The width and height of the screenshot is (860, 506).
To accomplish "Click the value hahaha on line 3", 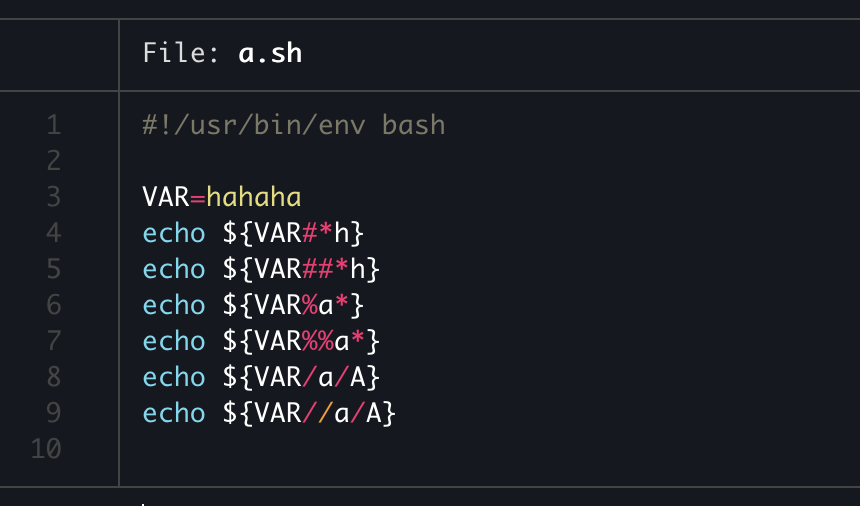I will (253, 197).
